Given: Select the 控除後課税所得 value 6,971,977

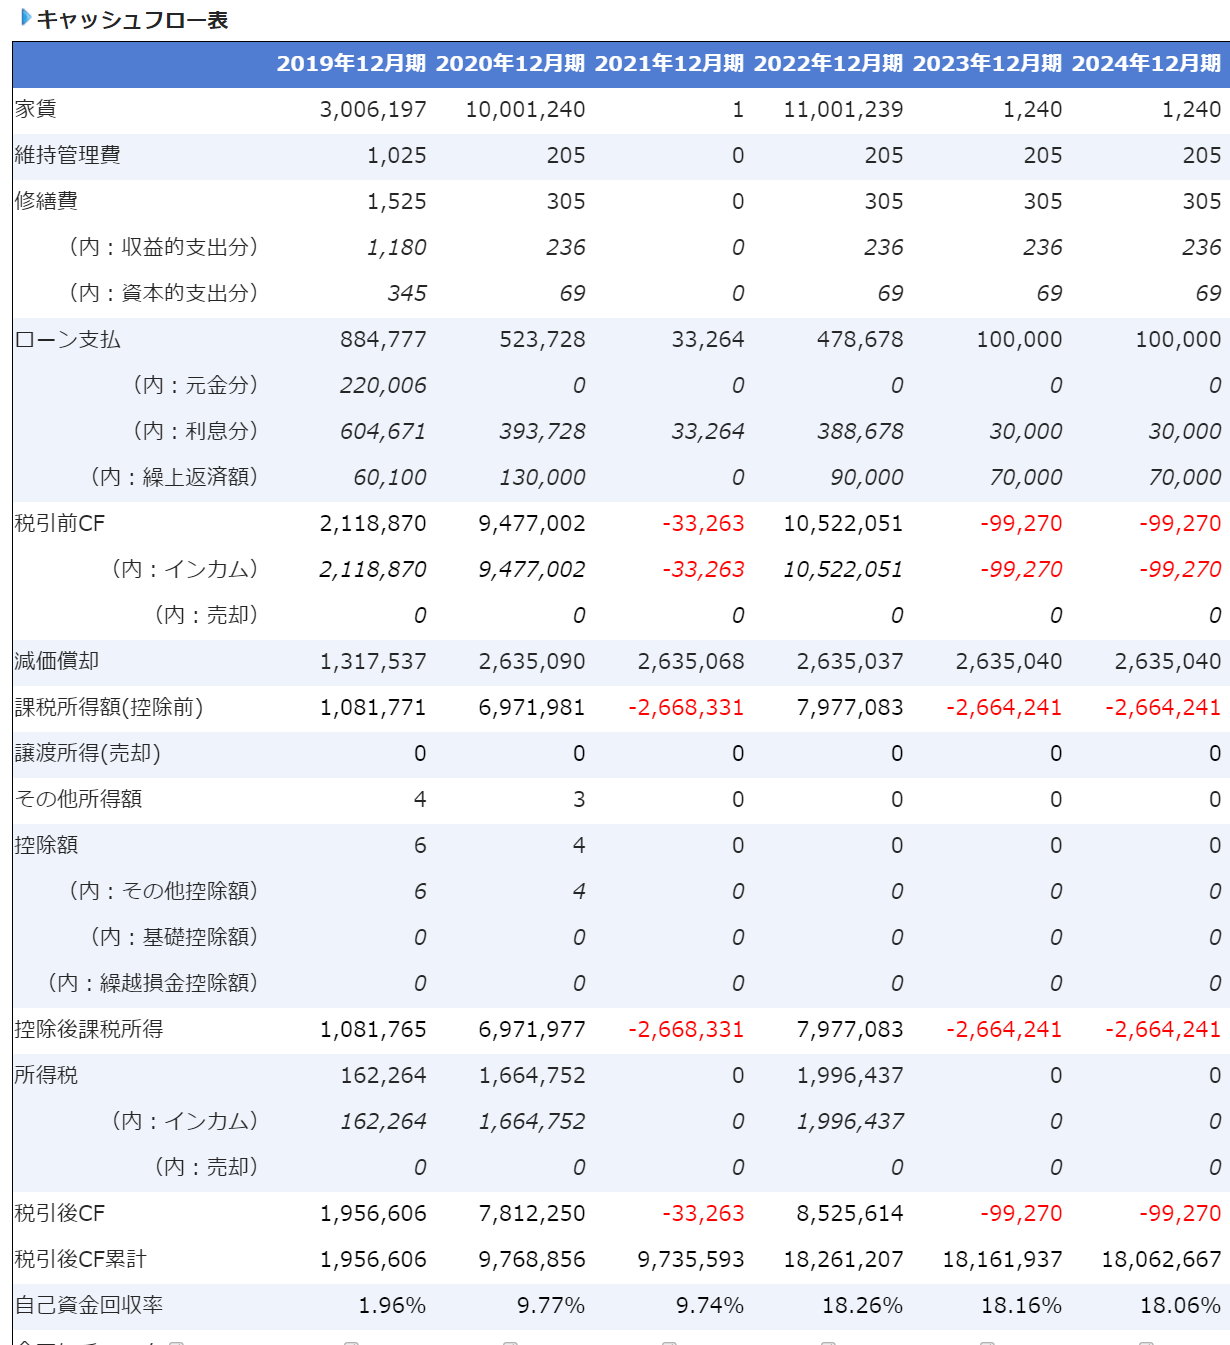Looking at the screenshot, I should [x=532, y=1030].
